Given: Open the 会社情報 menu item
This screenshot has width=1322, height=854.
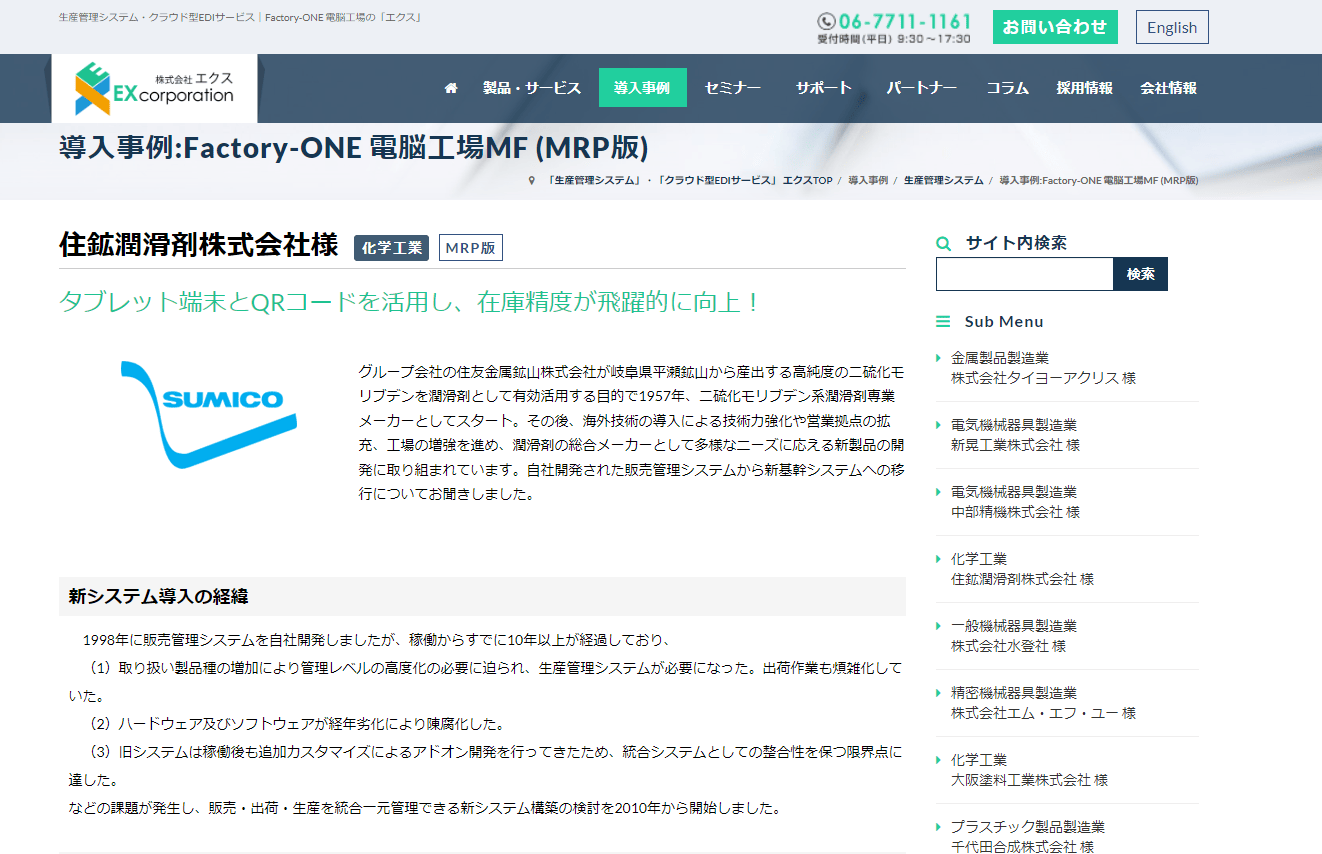Looking at the screenshot, I should point(1169,87).
